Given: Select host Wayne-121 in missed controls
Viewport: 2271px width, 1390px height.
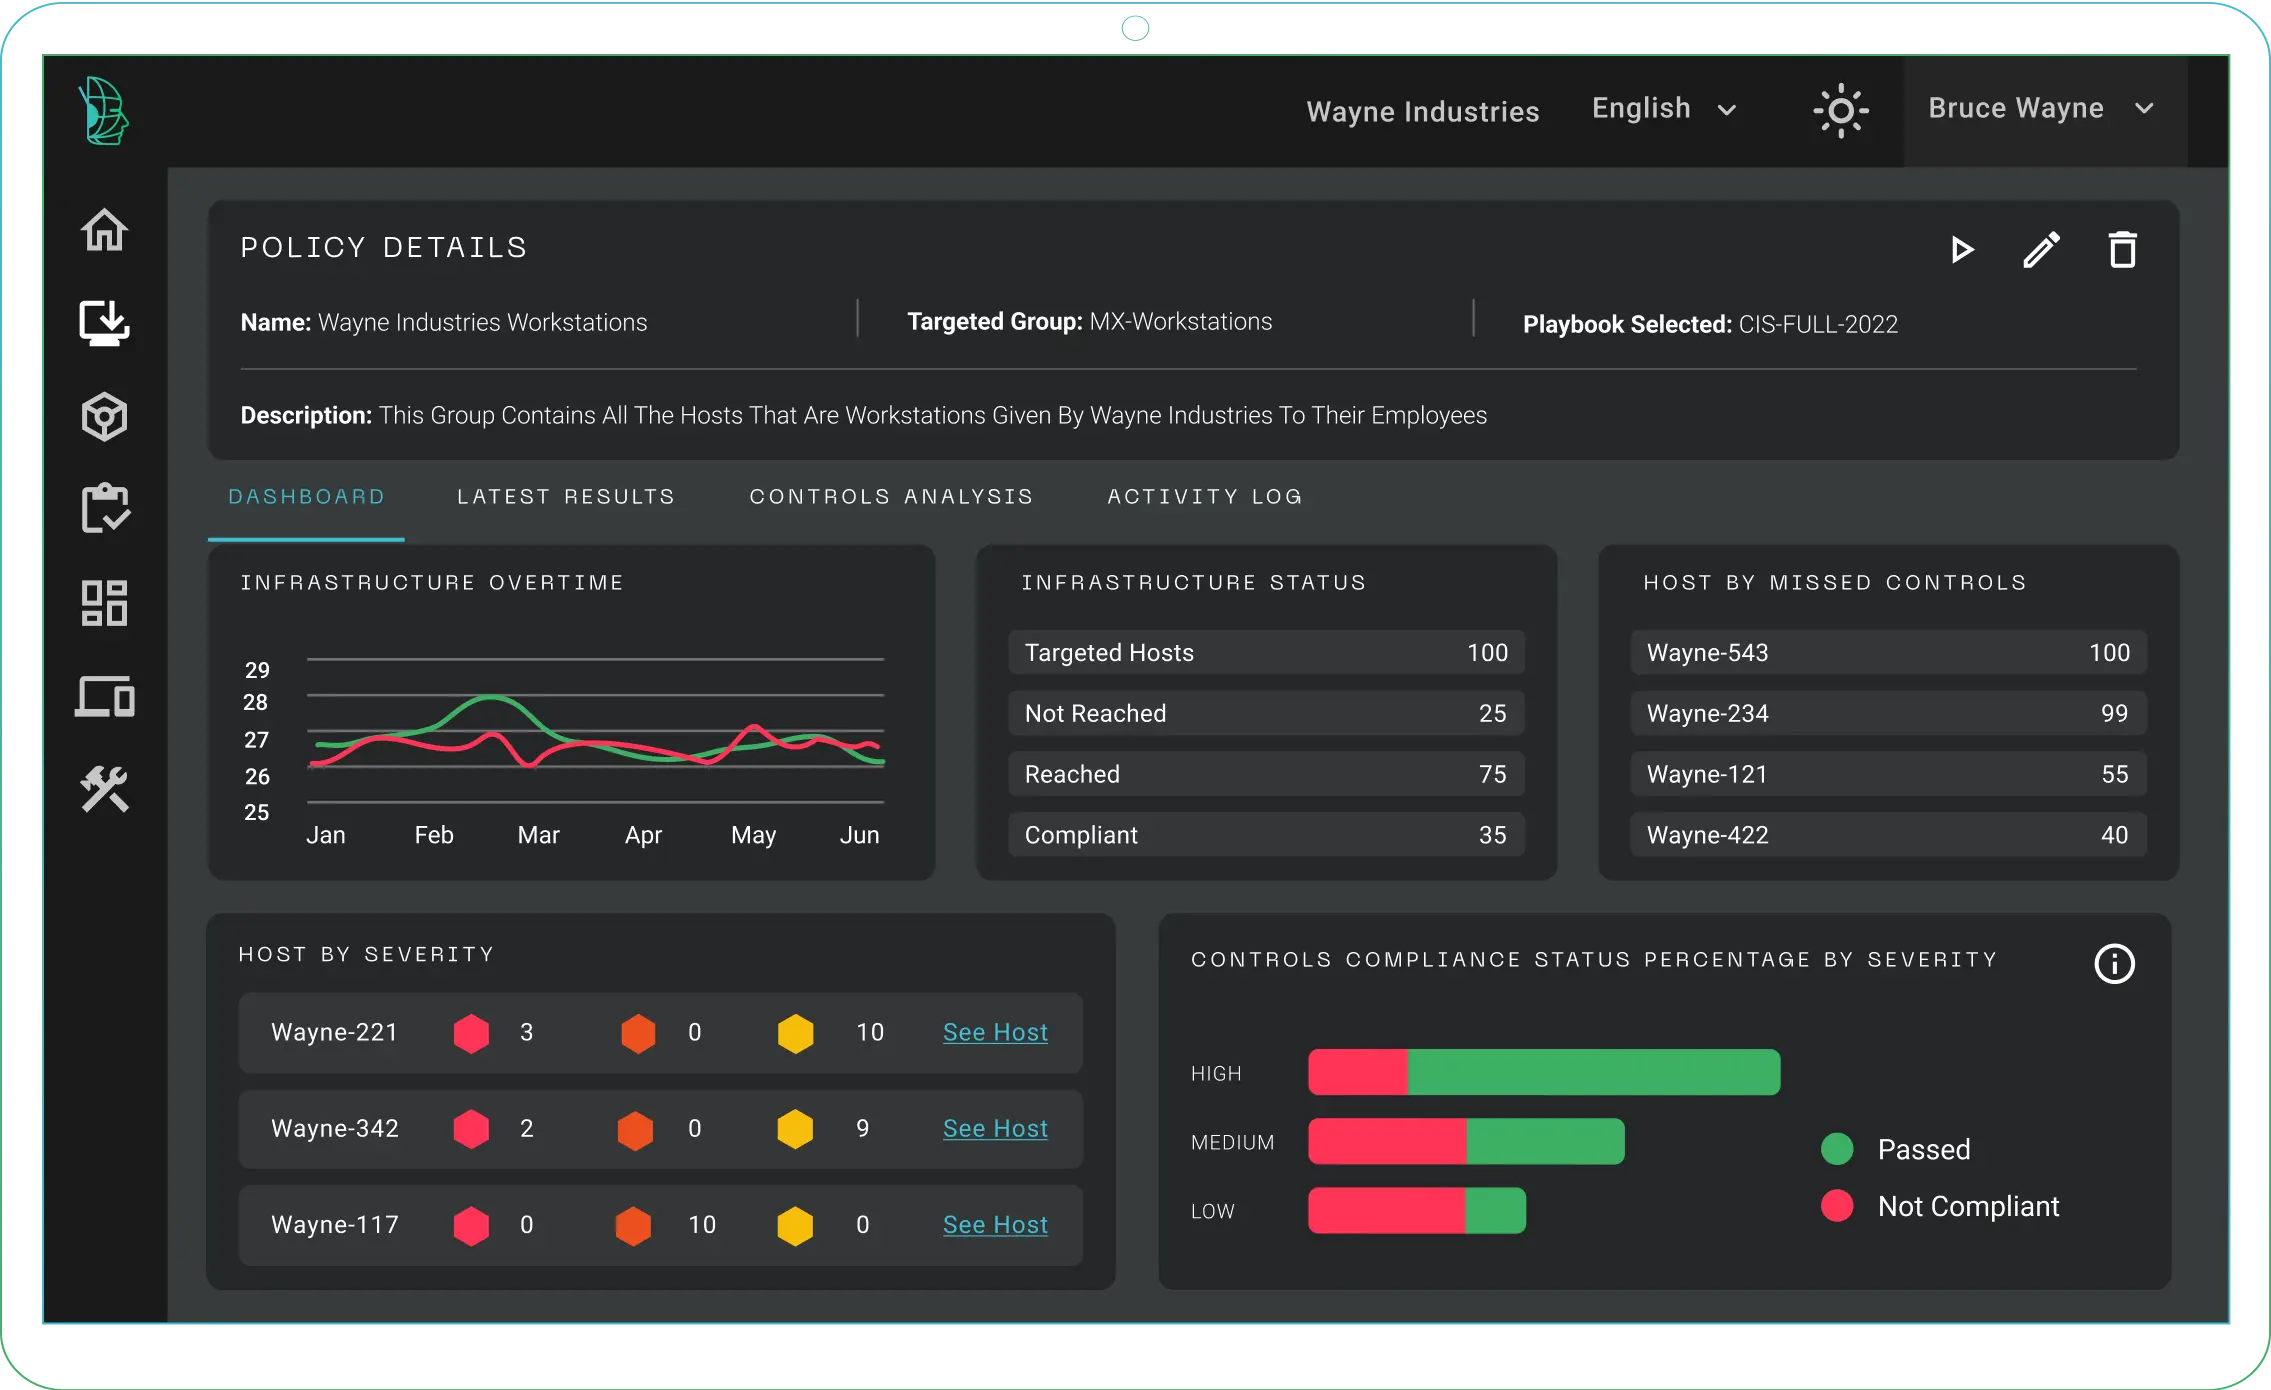Looking at the screenshot, I should click(1888, 774).
